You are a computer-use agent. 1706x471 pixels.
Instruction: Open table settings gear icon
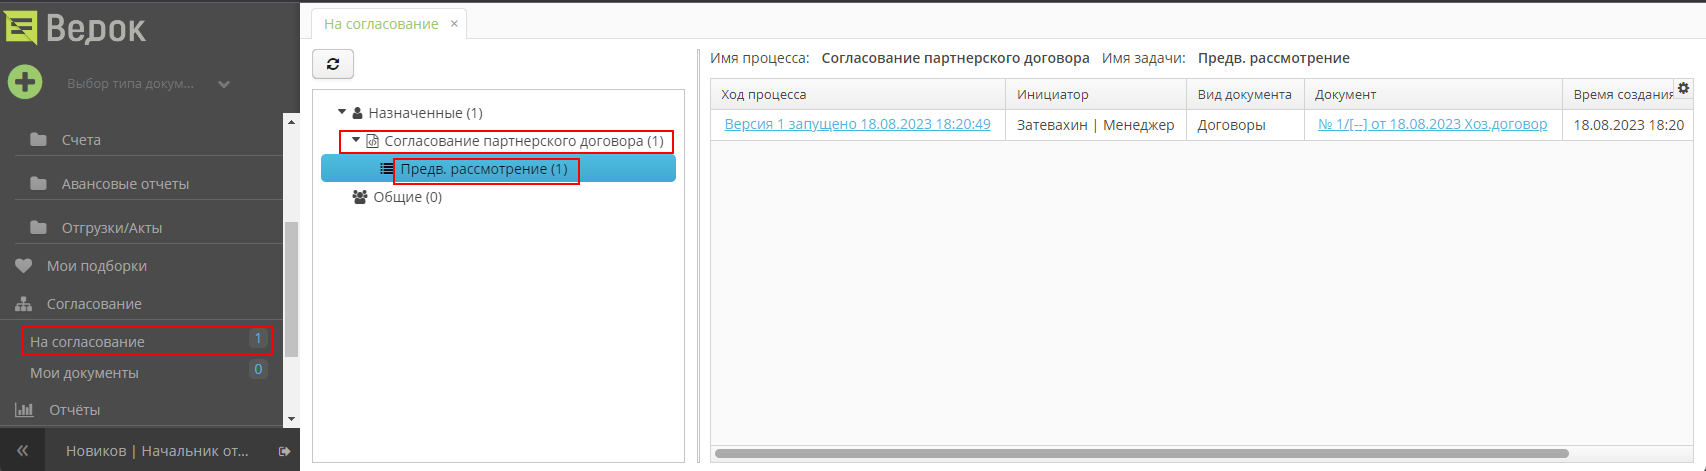tap(1683, 88)
